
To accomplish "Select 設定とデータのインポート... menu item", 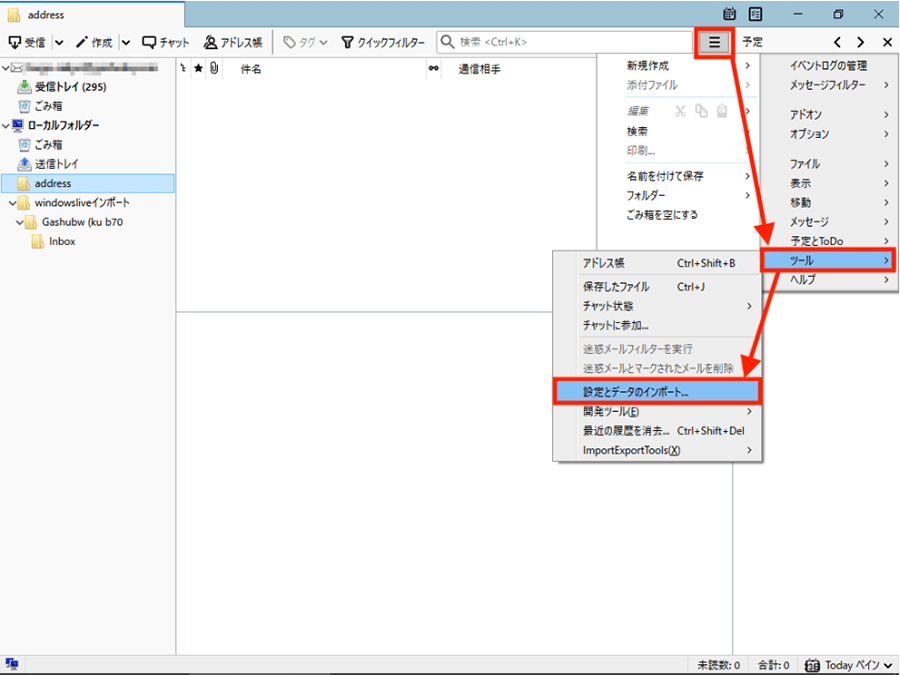I will pyautogui.click(x=657, y=392).
